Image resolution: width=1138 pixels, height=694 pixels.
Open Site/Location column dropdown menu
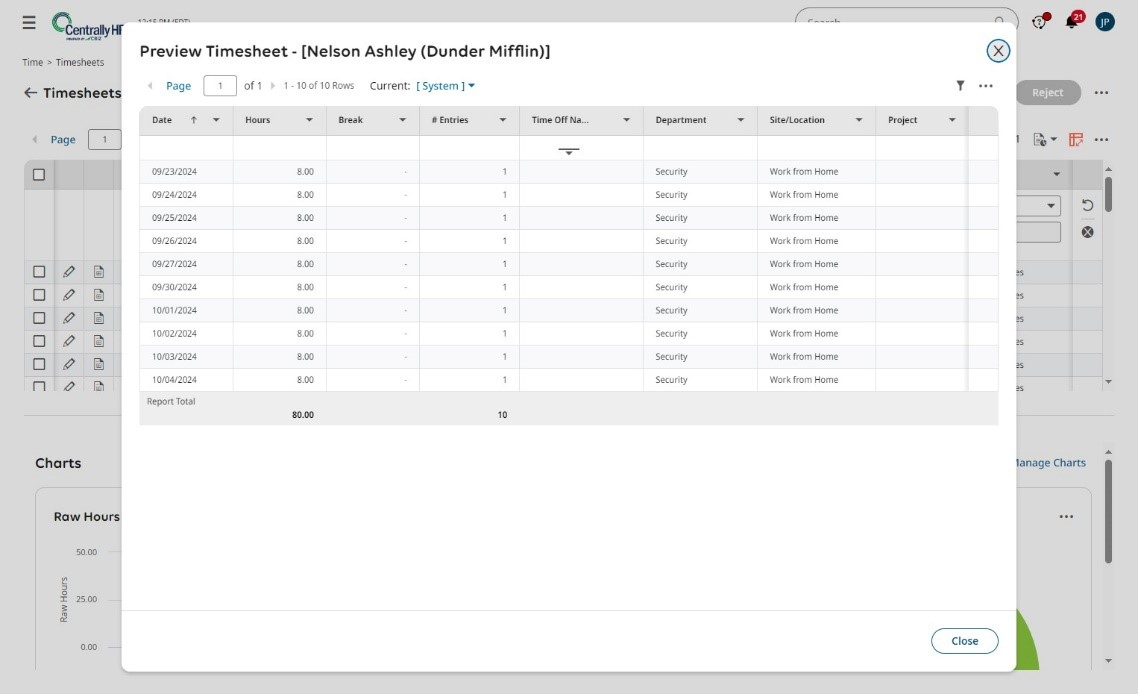tap(859, 120)
